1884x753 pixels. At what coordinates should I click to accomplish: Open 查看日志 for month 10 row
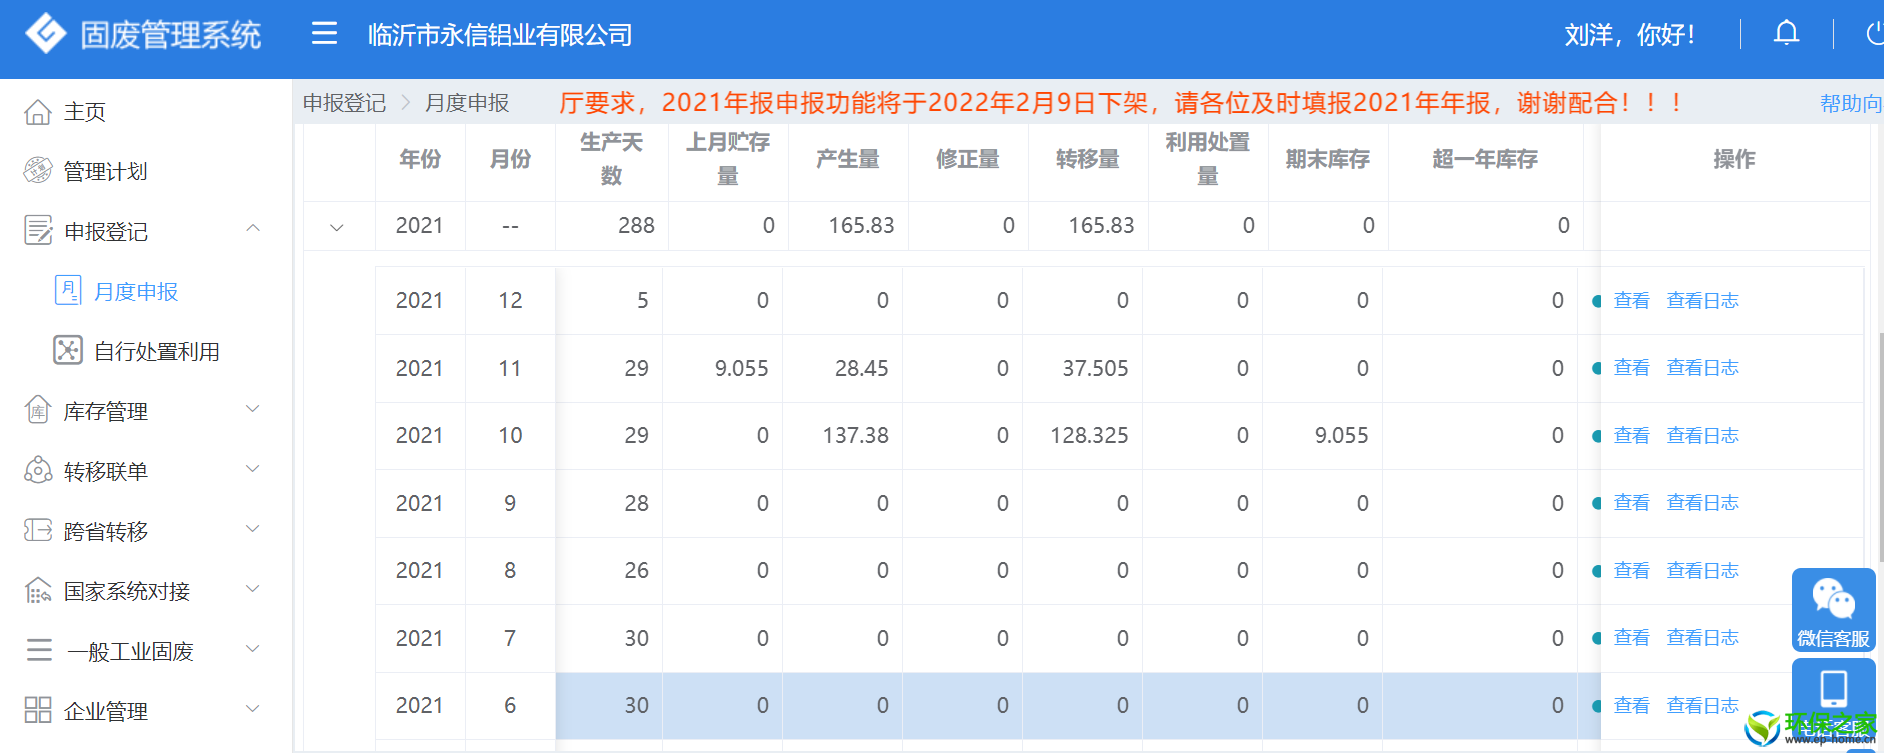[1702, 436]
